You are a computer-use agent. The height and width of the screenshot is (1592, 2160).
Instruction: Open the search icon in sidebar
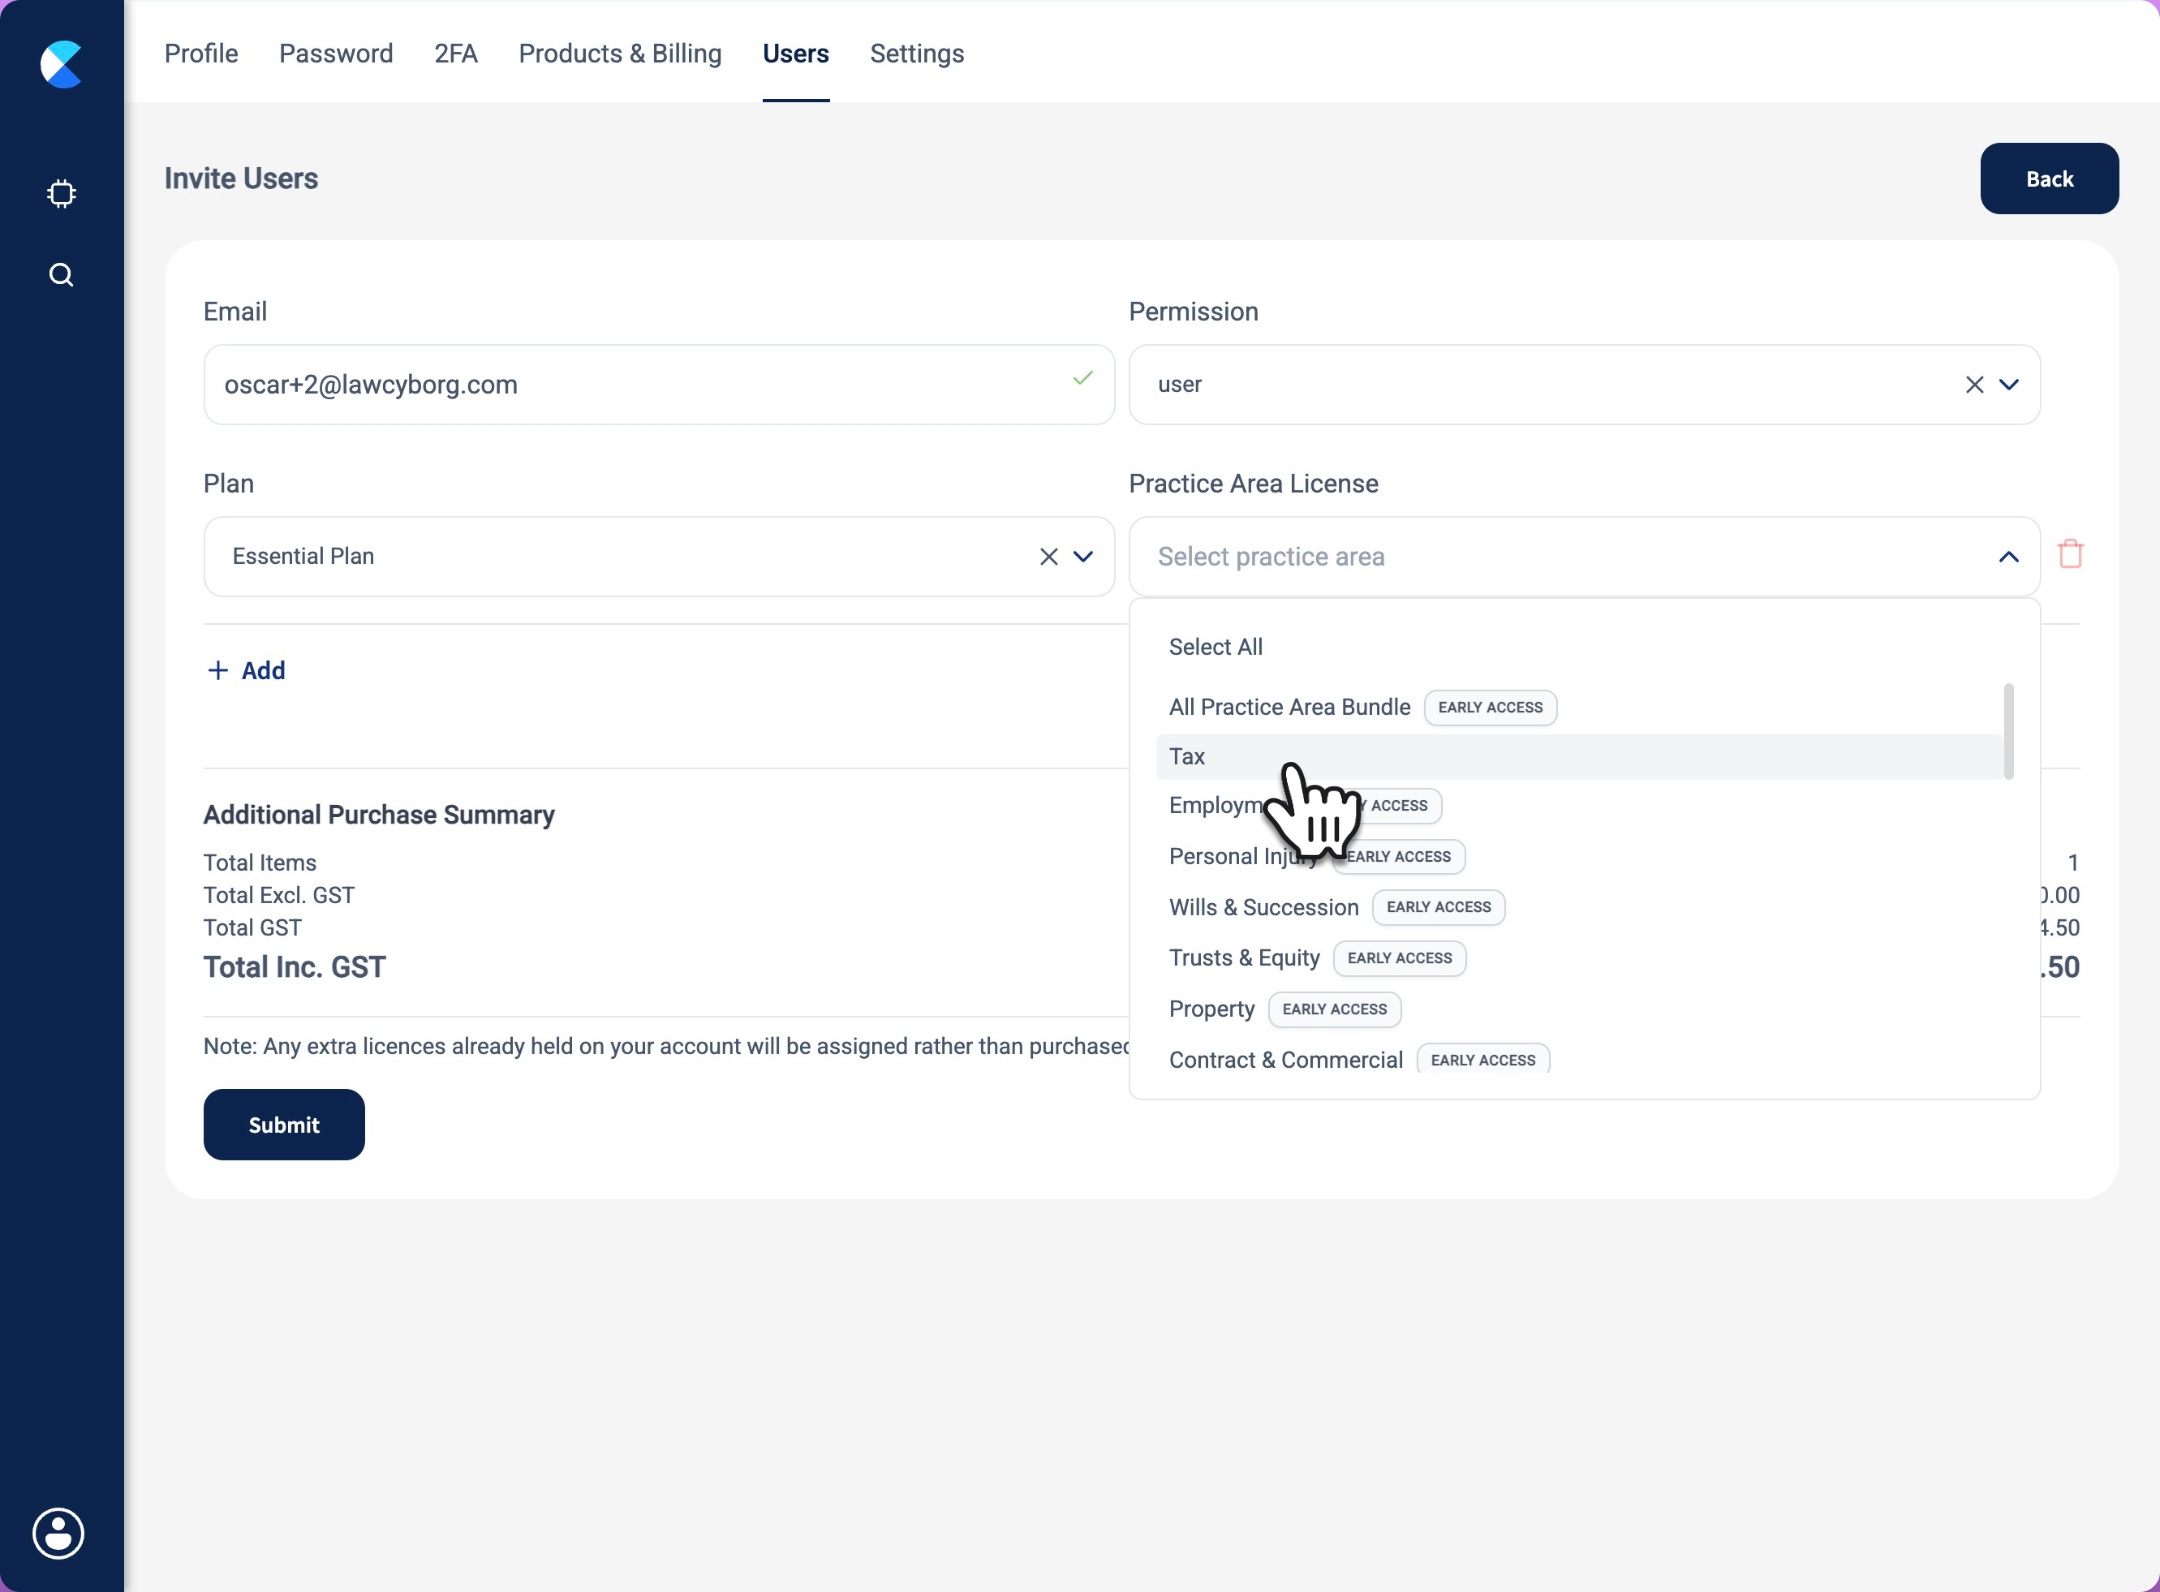(61, 275)
